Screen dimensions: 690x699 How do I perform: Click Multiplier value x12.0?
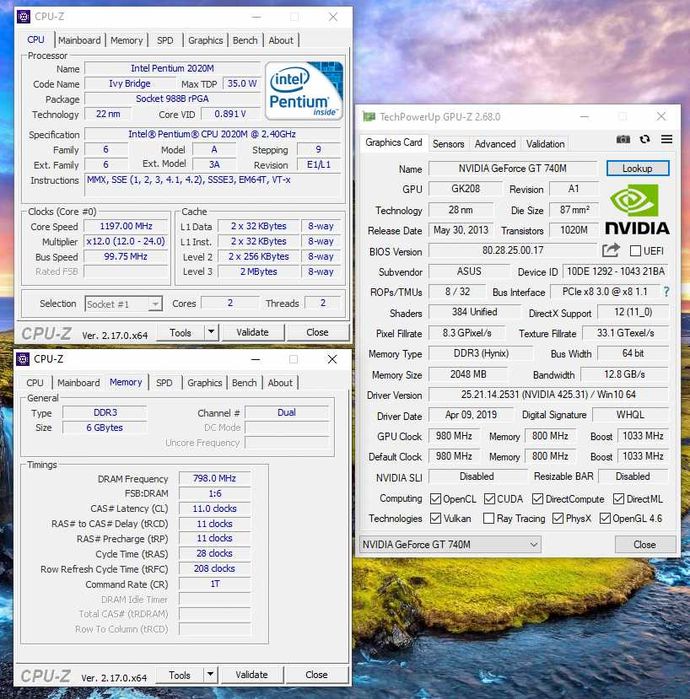pyautogui.click(x=126, y=241)
